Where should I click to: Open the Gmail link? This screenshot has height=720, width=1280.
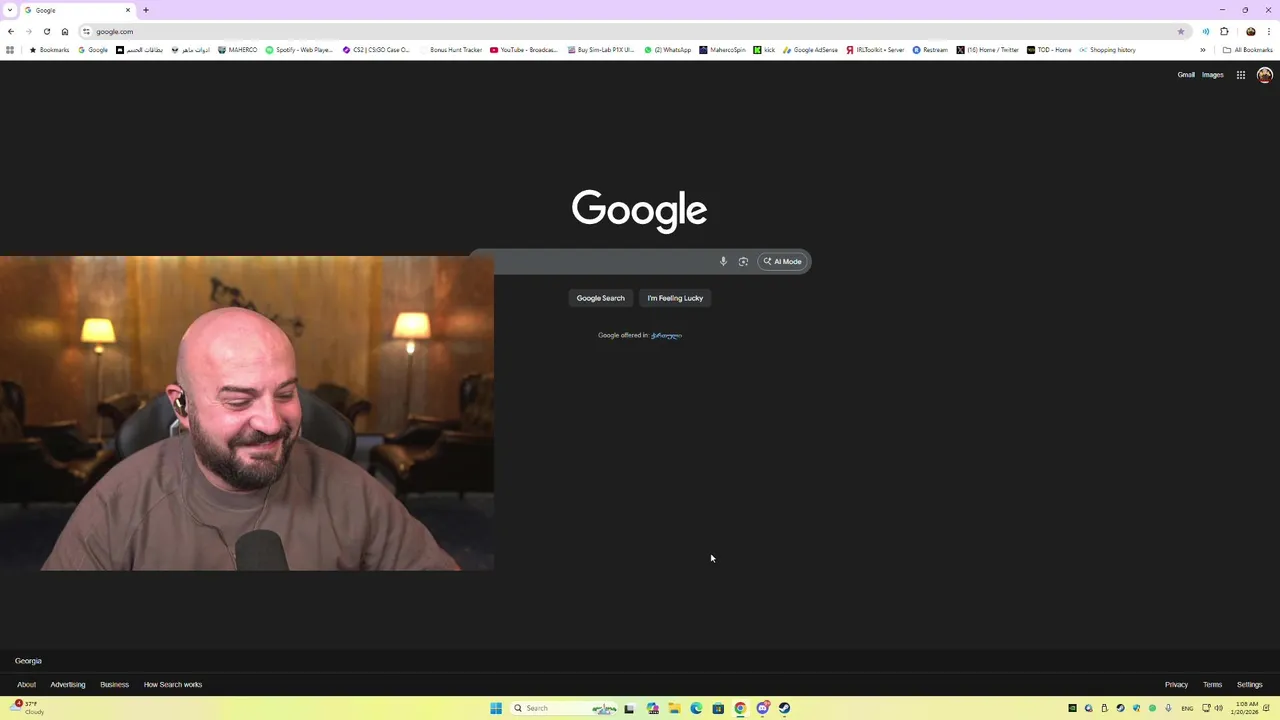point(1186,75)
